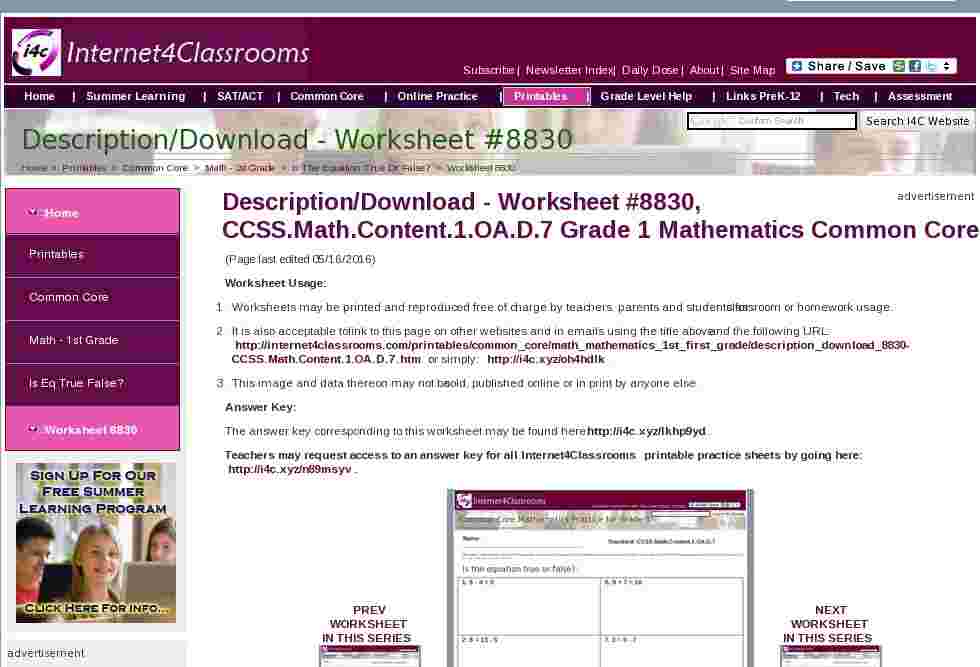Open the teacher access link i4c.xyz/n89msyv

290,469
